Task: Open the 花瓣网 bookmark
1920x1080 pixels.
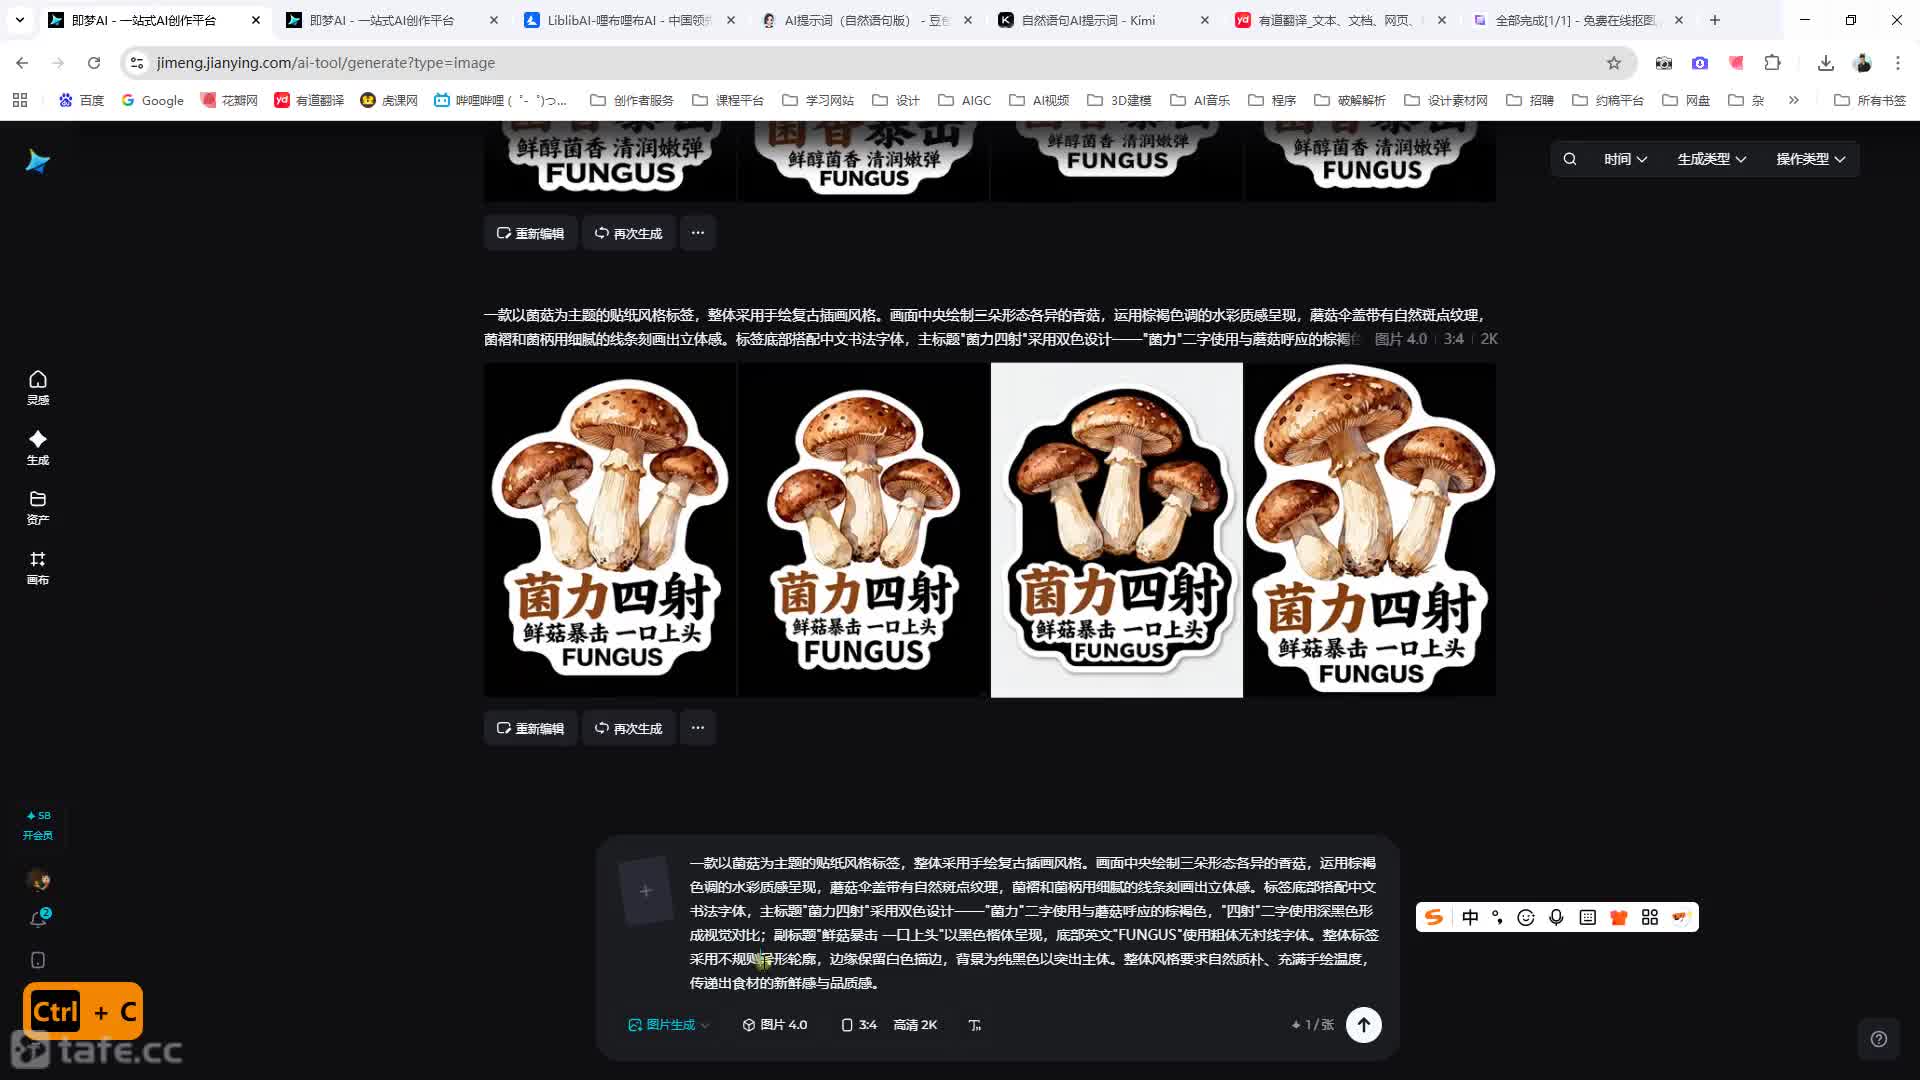Action: (x=229, y=100)
